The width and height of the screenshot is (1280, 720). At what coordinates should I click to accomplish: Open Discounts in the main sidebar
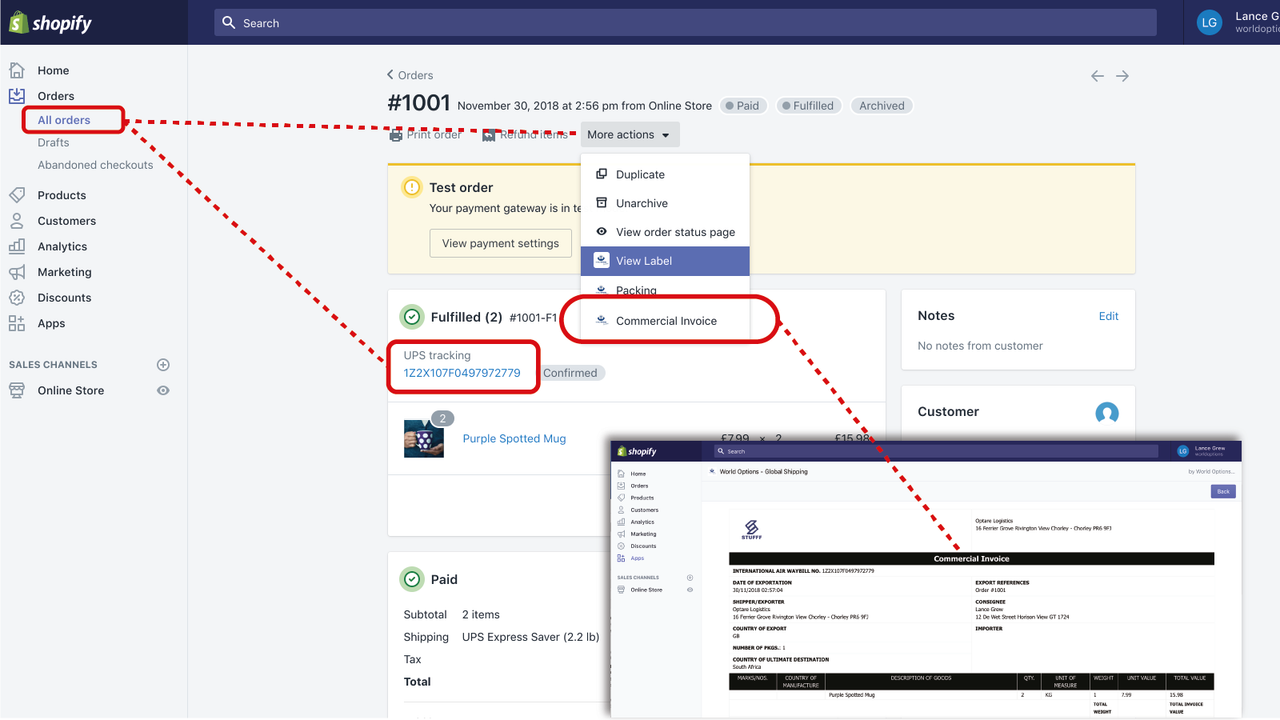(x=64, y=298)
